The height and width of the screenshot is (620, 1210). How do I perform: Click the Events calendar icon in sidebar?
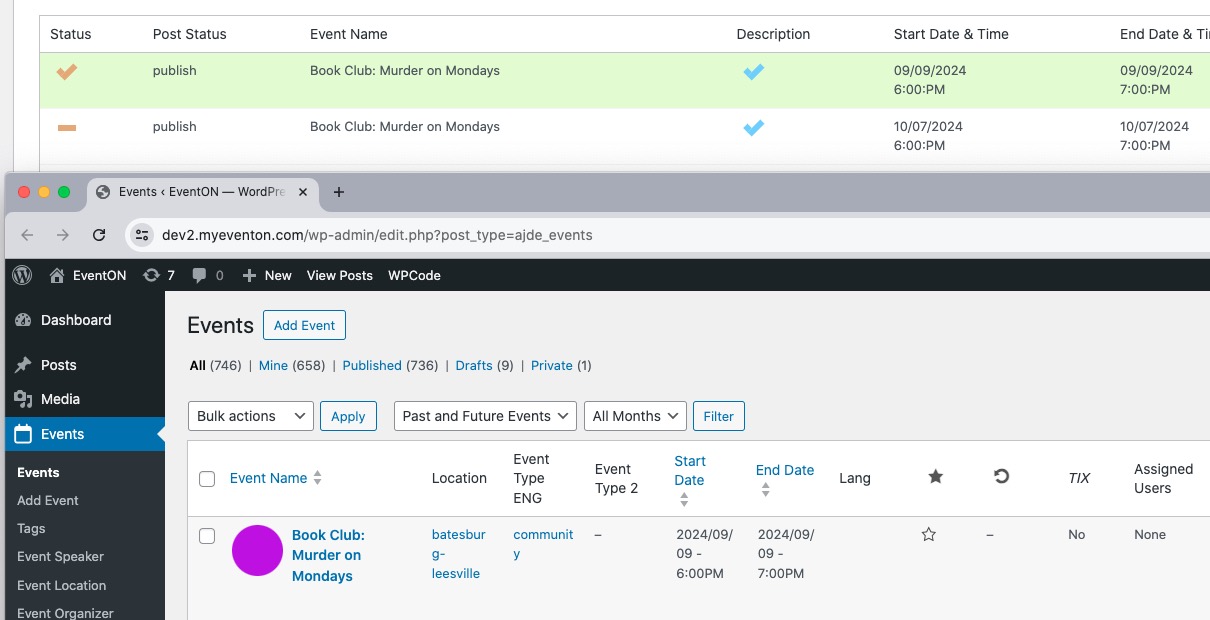point(24,434)
